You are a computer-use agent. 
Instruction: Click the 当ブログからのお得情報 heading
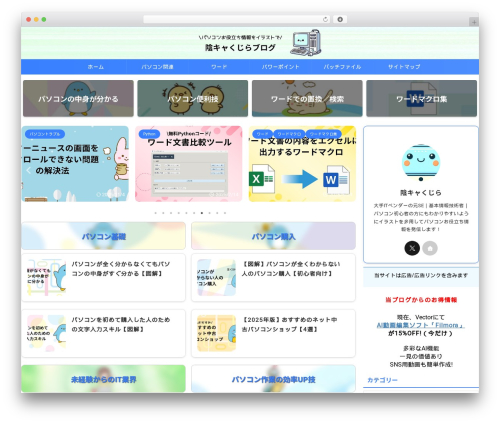click(x=421, y=300)
